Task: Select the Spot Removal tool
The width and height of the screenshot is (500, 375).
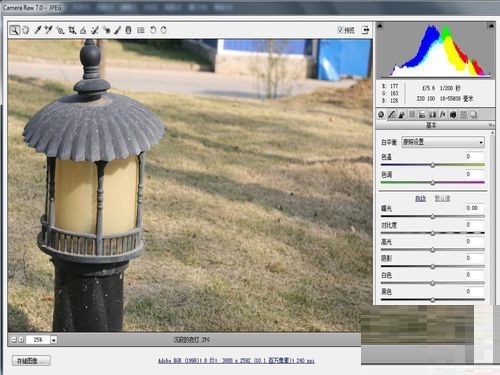Action: pos(95,30)
